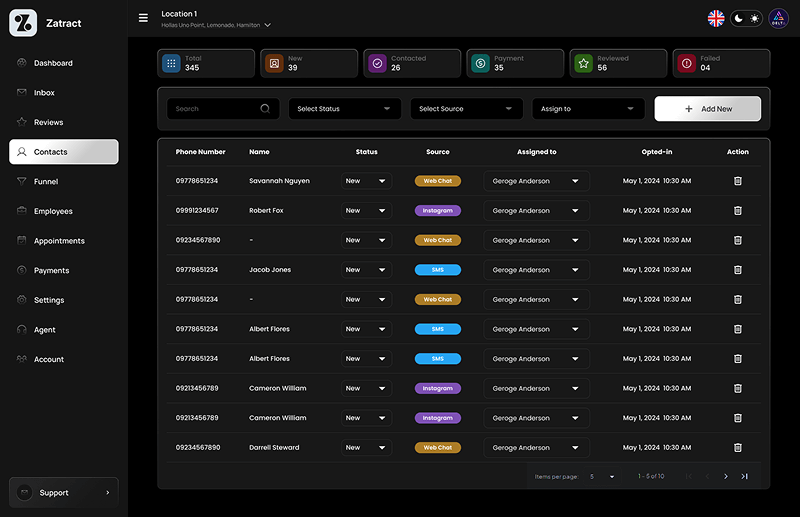Click the Add New button

(x=707, y=109)
